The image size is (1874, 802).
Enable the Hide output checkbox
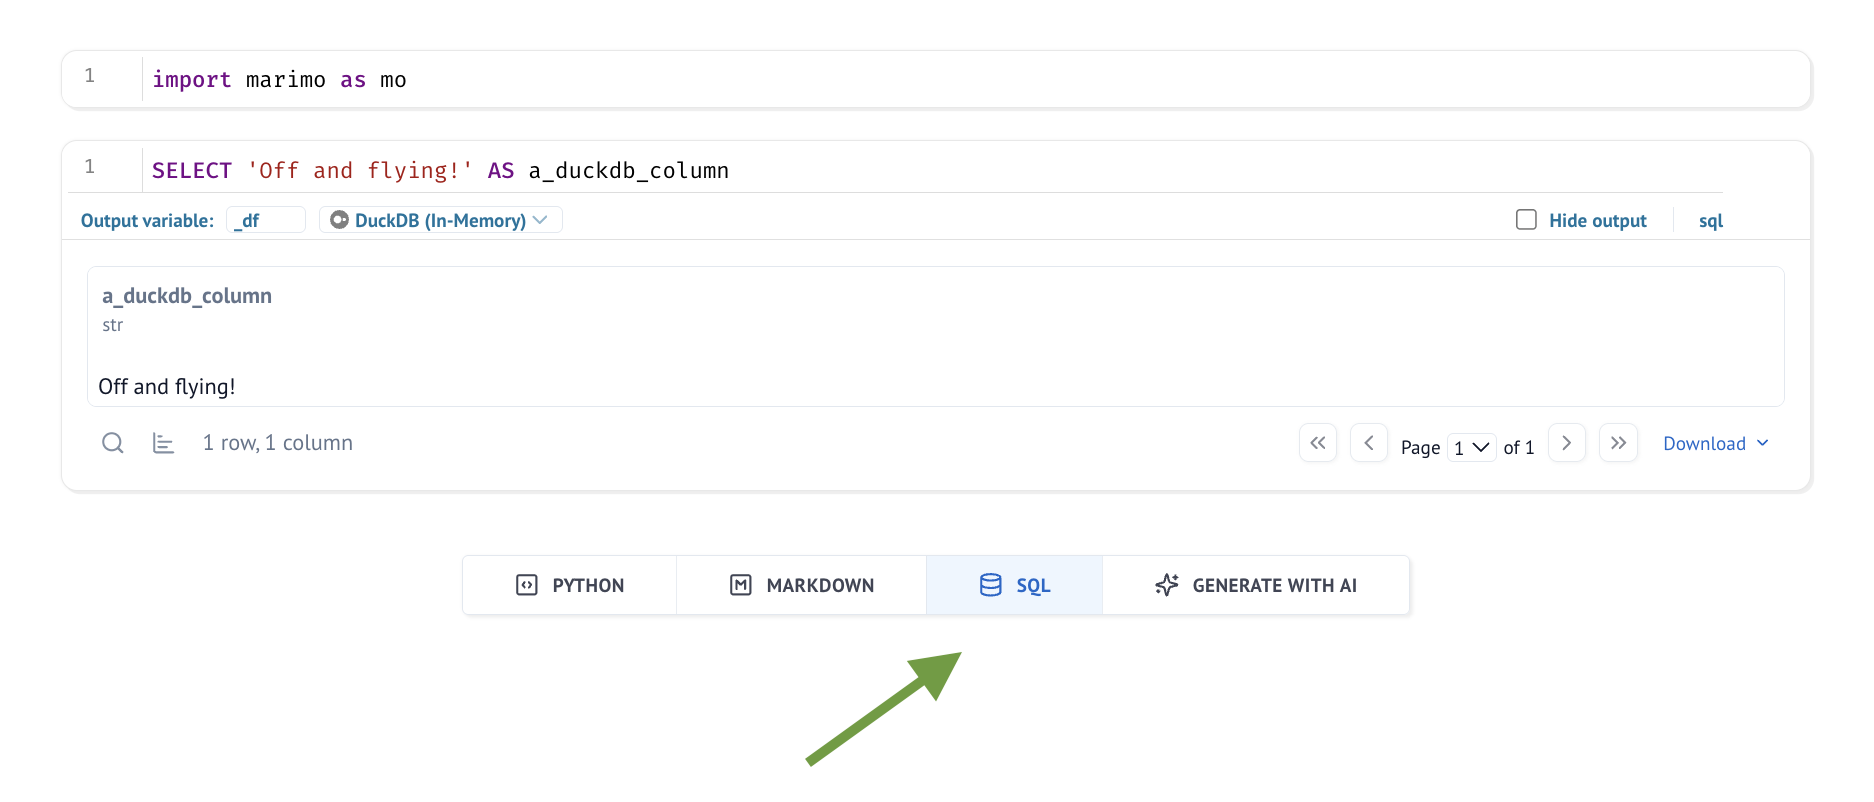click(1526, 220)
